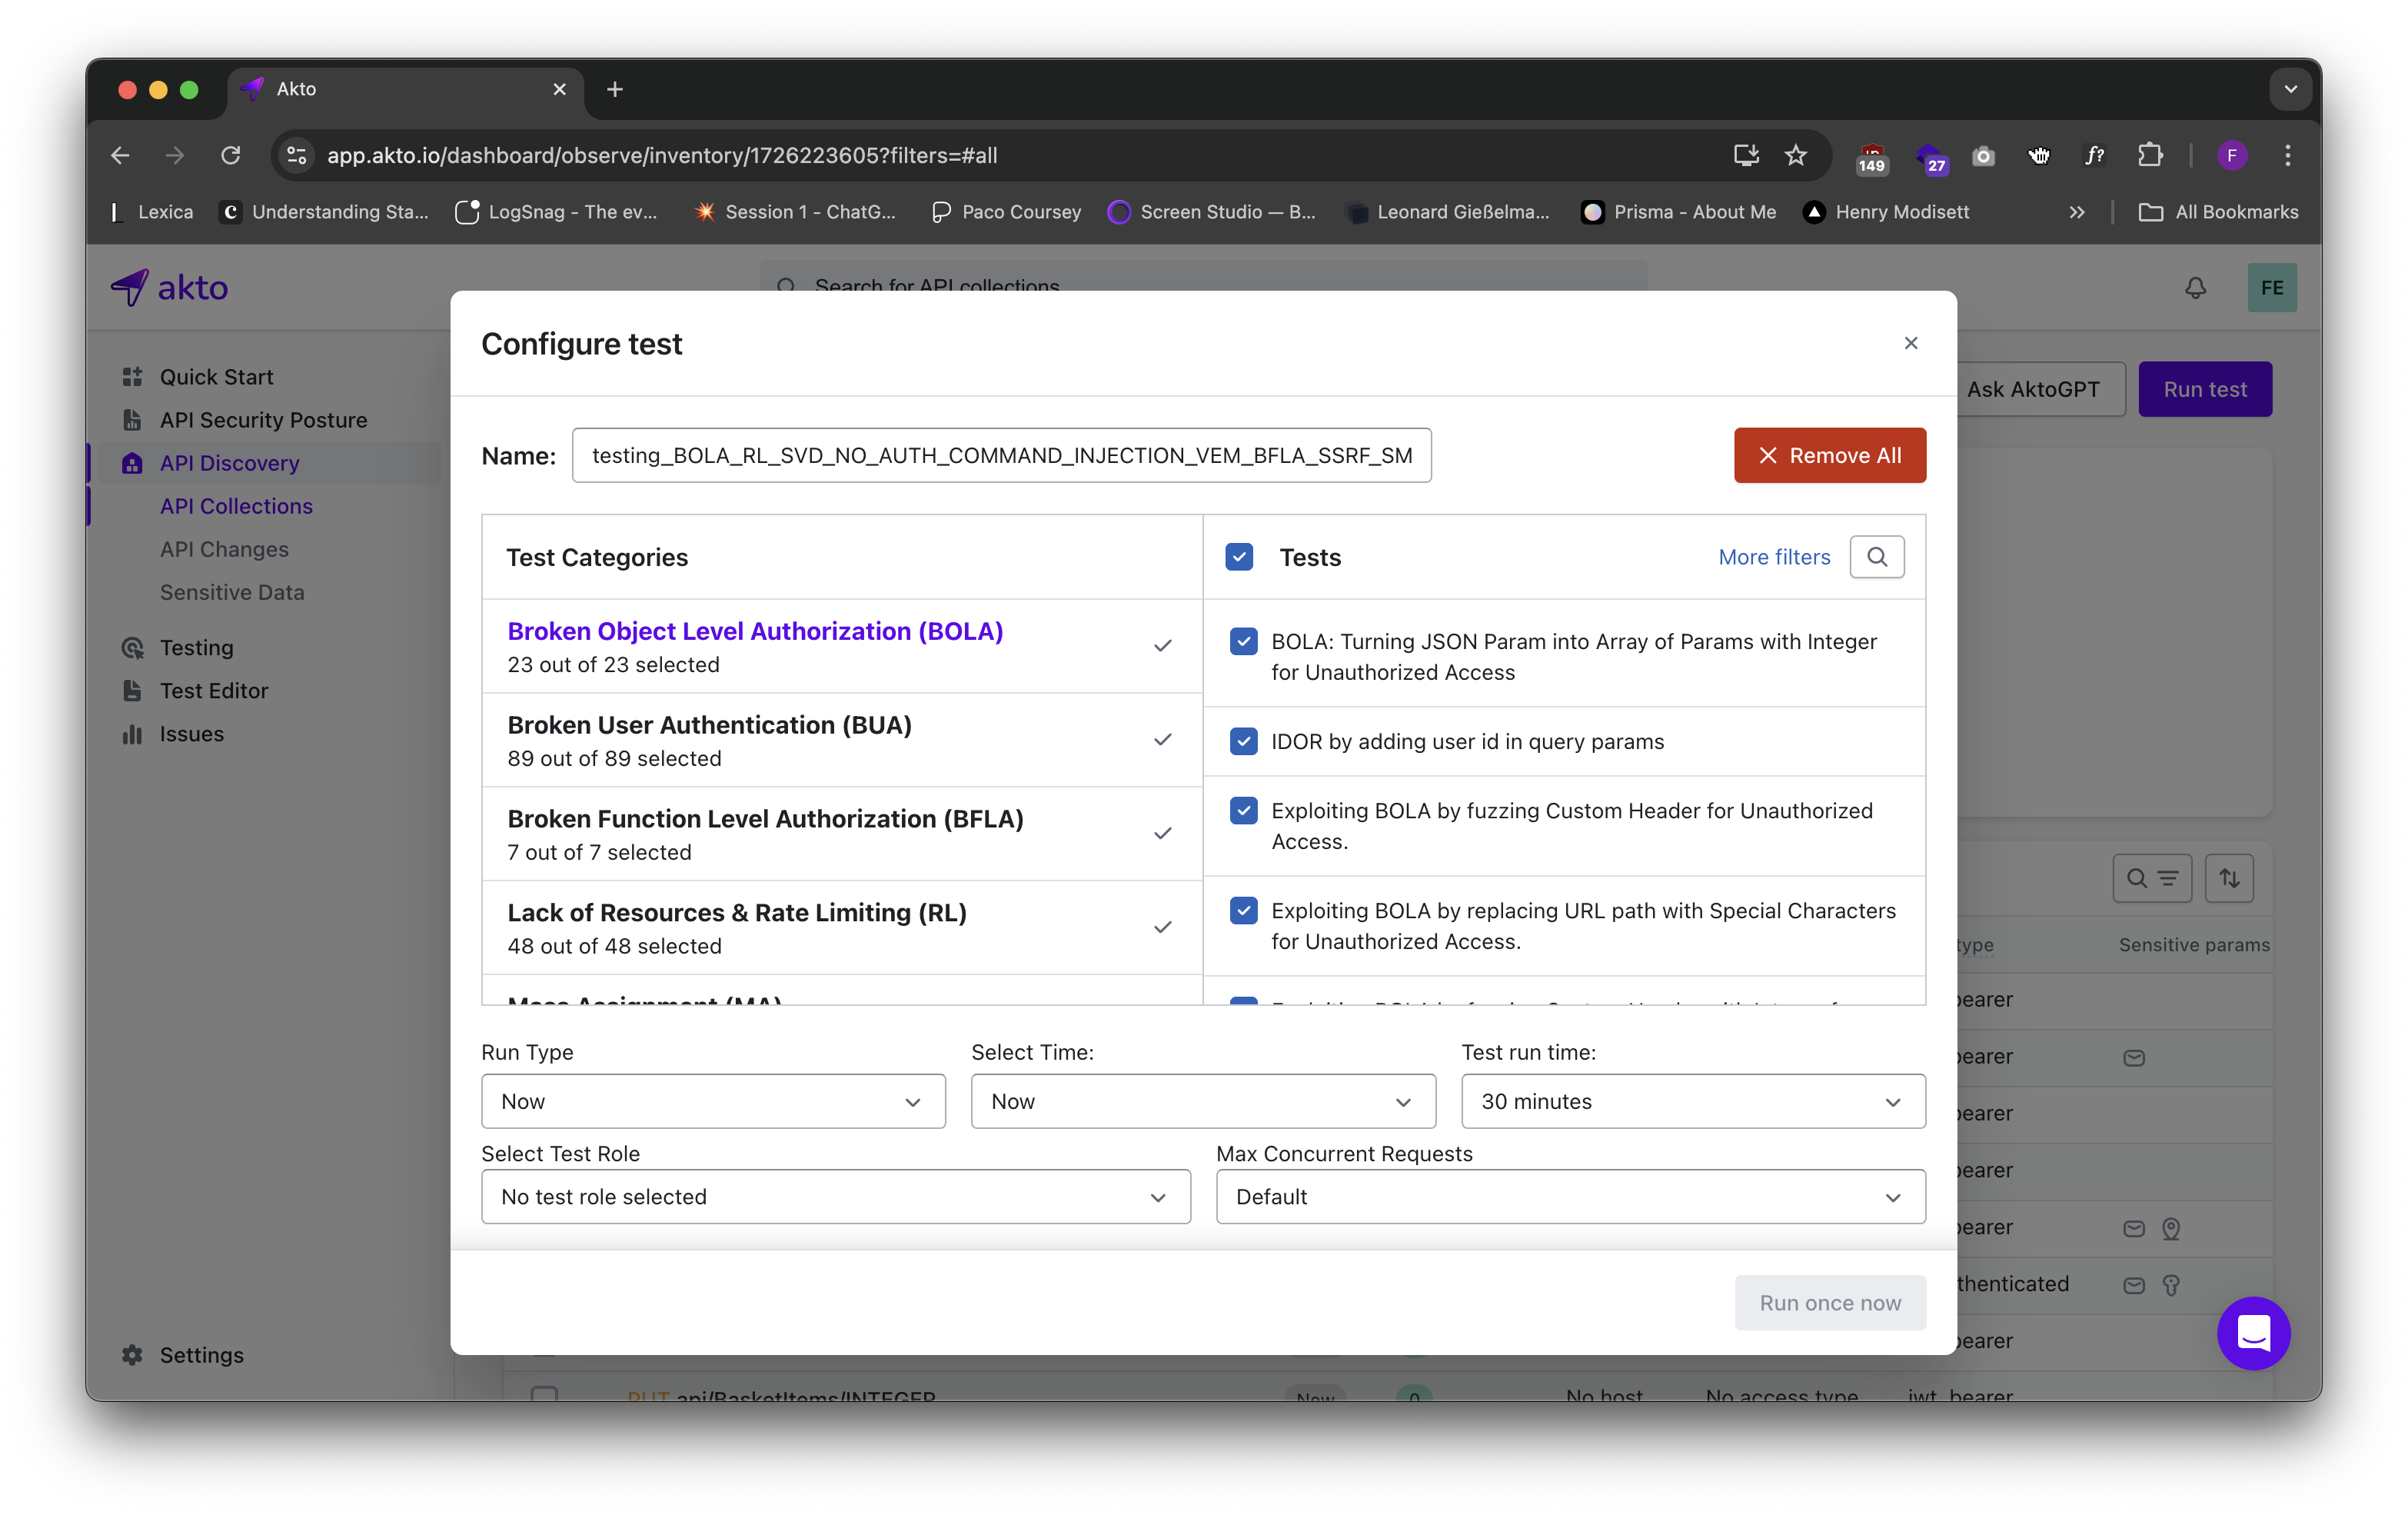The width and height of the screenshot is (2408, 1515).
Task: Click into the test Name field
Action: tap(1000, 455)
